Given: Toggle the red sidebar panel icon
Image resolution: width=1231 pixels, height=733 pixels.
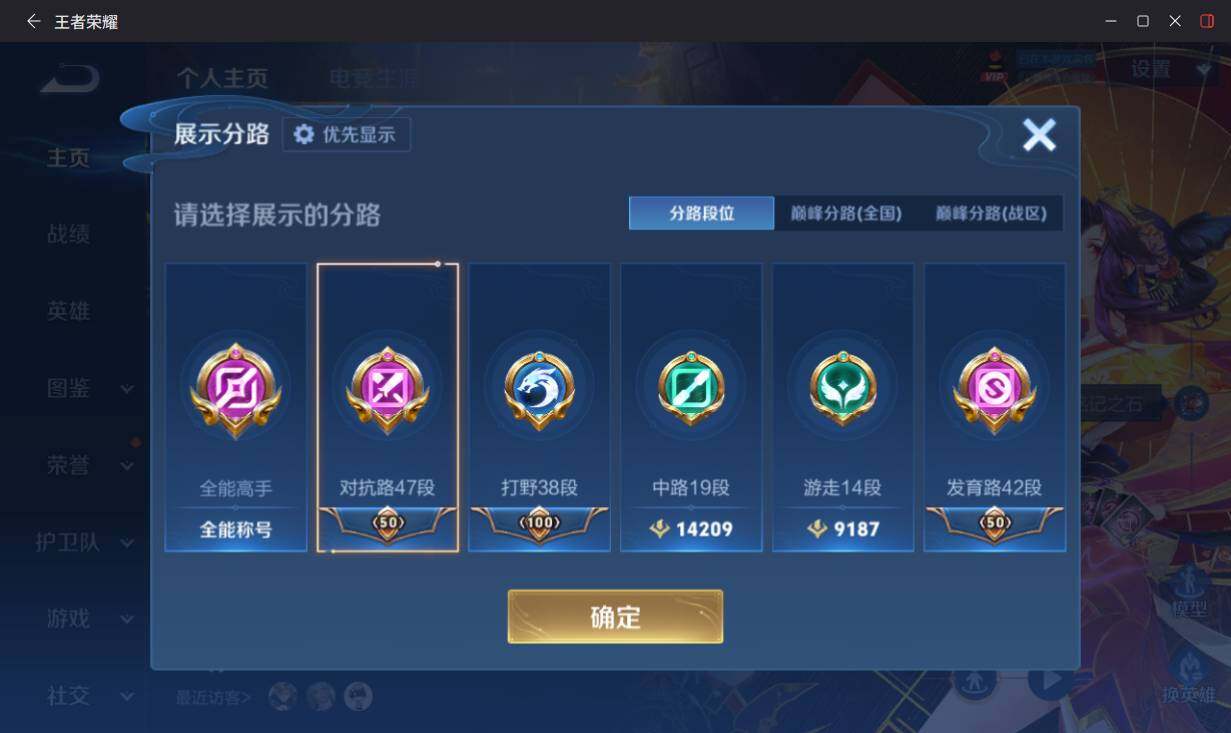Looking at the screenshot, I should 1207,21.
